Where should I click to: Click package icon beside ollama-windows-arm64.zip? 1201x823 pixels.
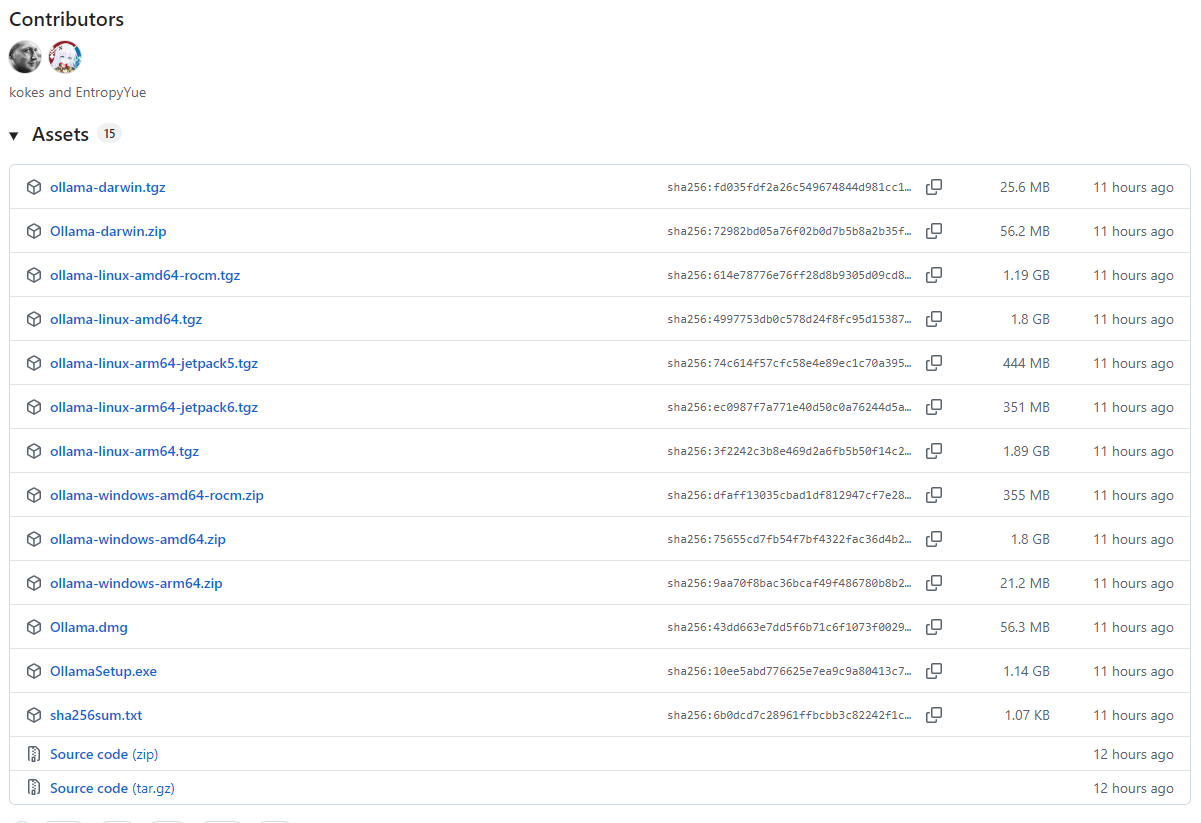click(x=34, y=583)
